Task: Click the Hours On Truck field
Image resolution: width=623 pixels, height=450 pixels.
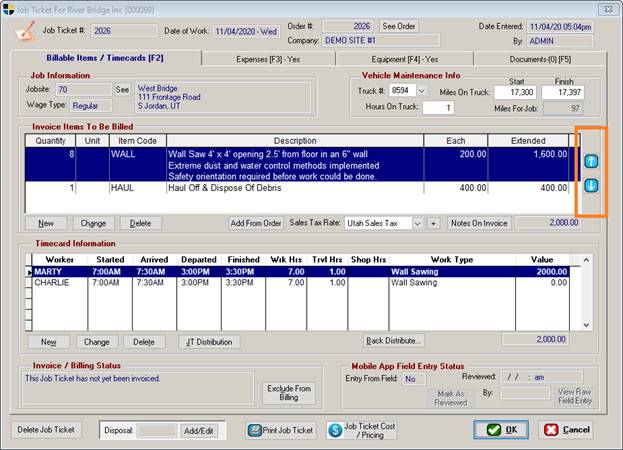Action: (436, 108)
